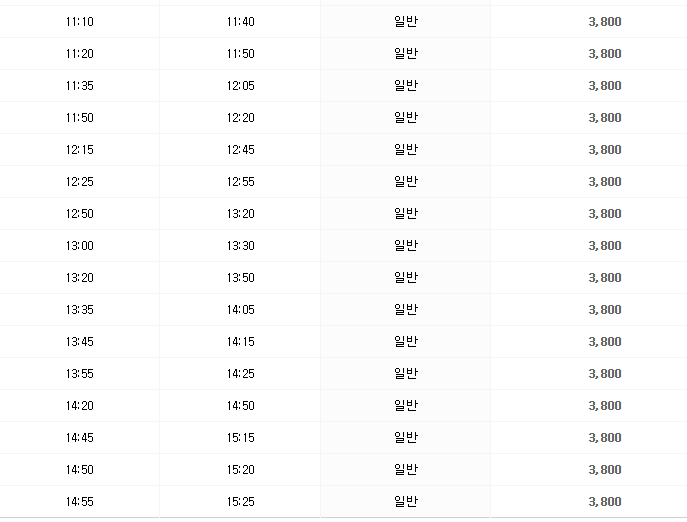687x522 pixels.
Task: Select the 14:25 arrival time
Action: pos(240,374)
